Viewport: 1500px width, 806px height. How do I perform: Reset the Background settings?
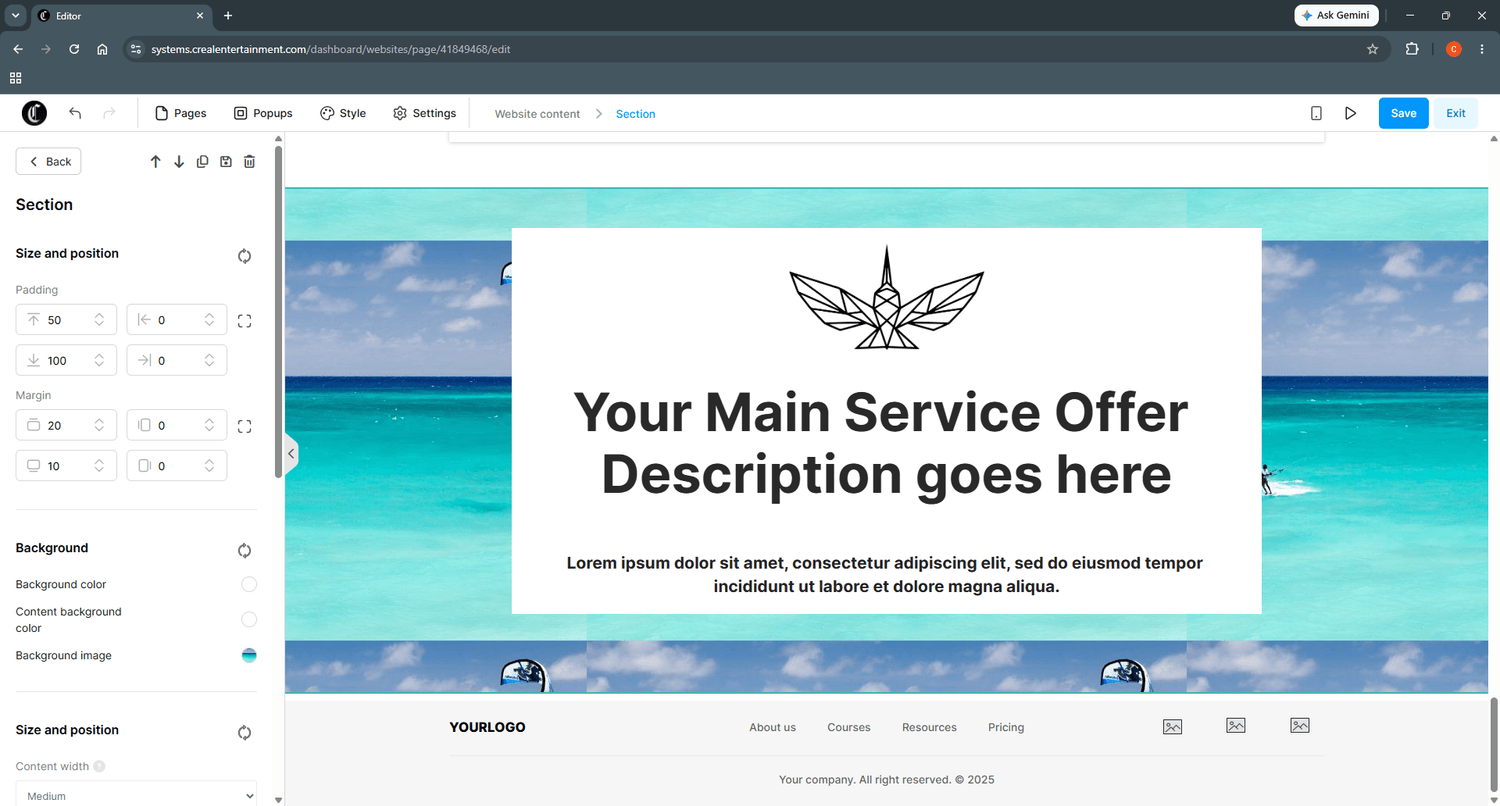tap(245, 550)
